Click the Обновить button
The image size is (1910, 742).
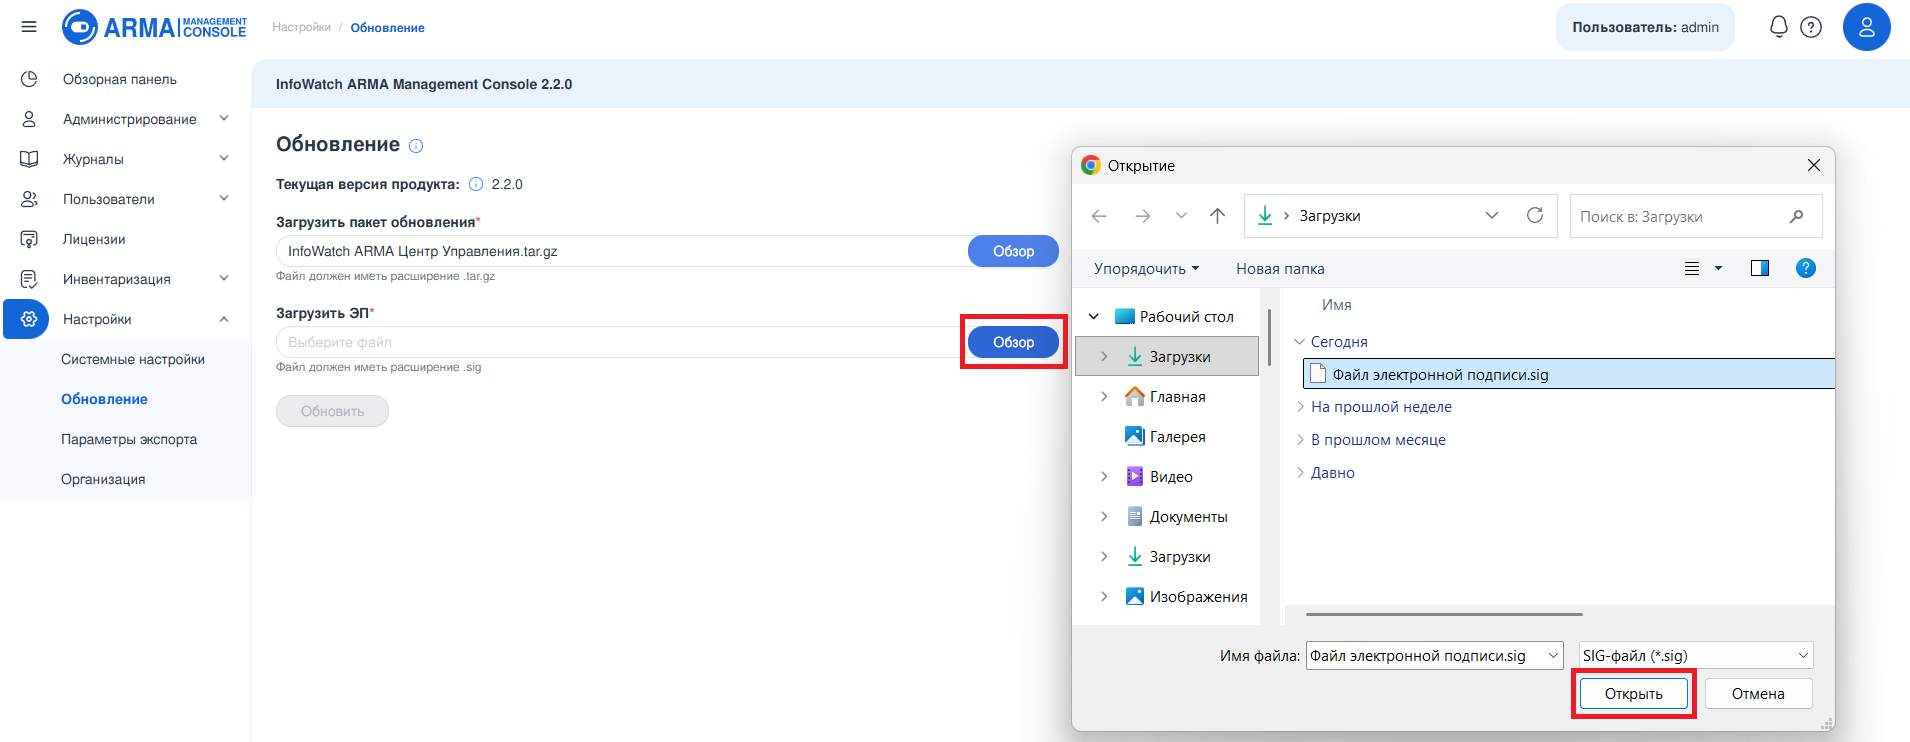pyautogui.click(x=332, y=411)
